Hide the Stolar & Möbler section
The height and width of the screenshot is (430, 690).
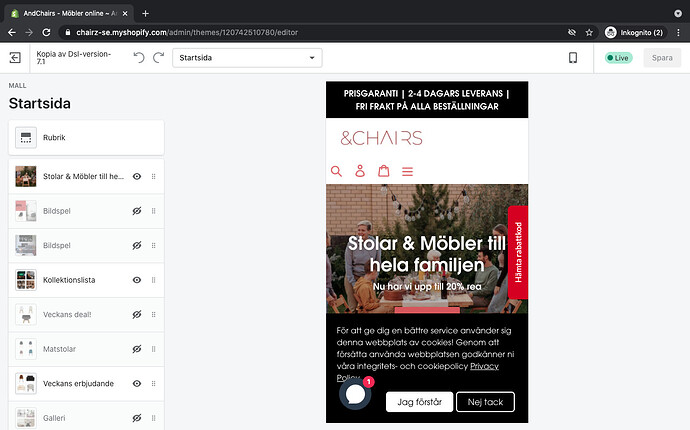(x=137, y=176)
